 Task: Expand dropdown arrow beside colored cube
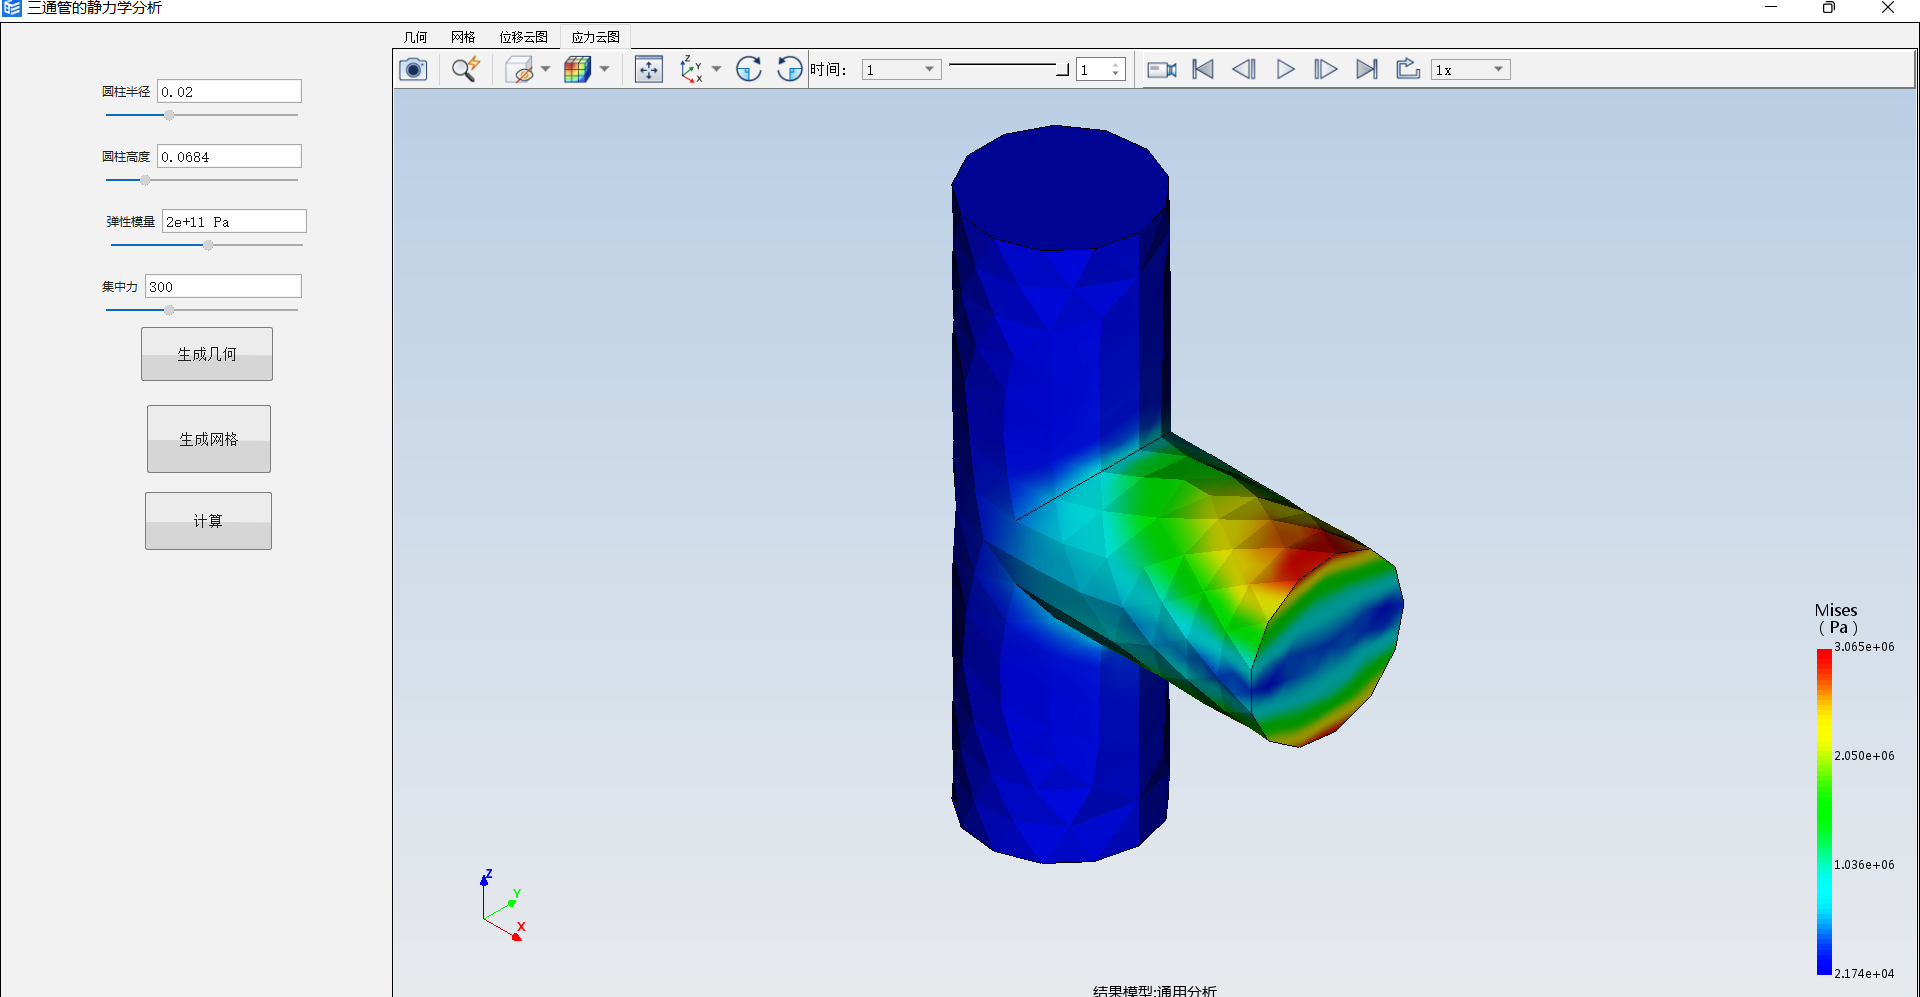[x=605, y=70]
